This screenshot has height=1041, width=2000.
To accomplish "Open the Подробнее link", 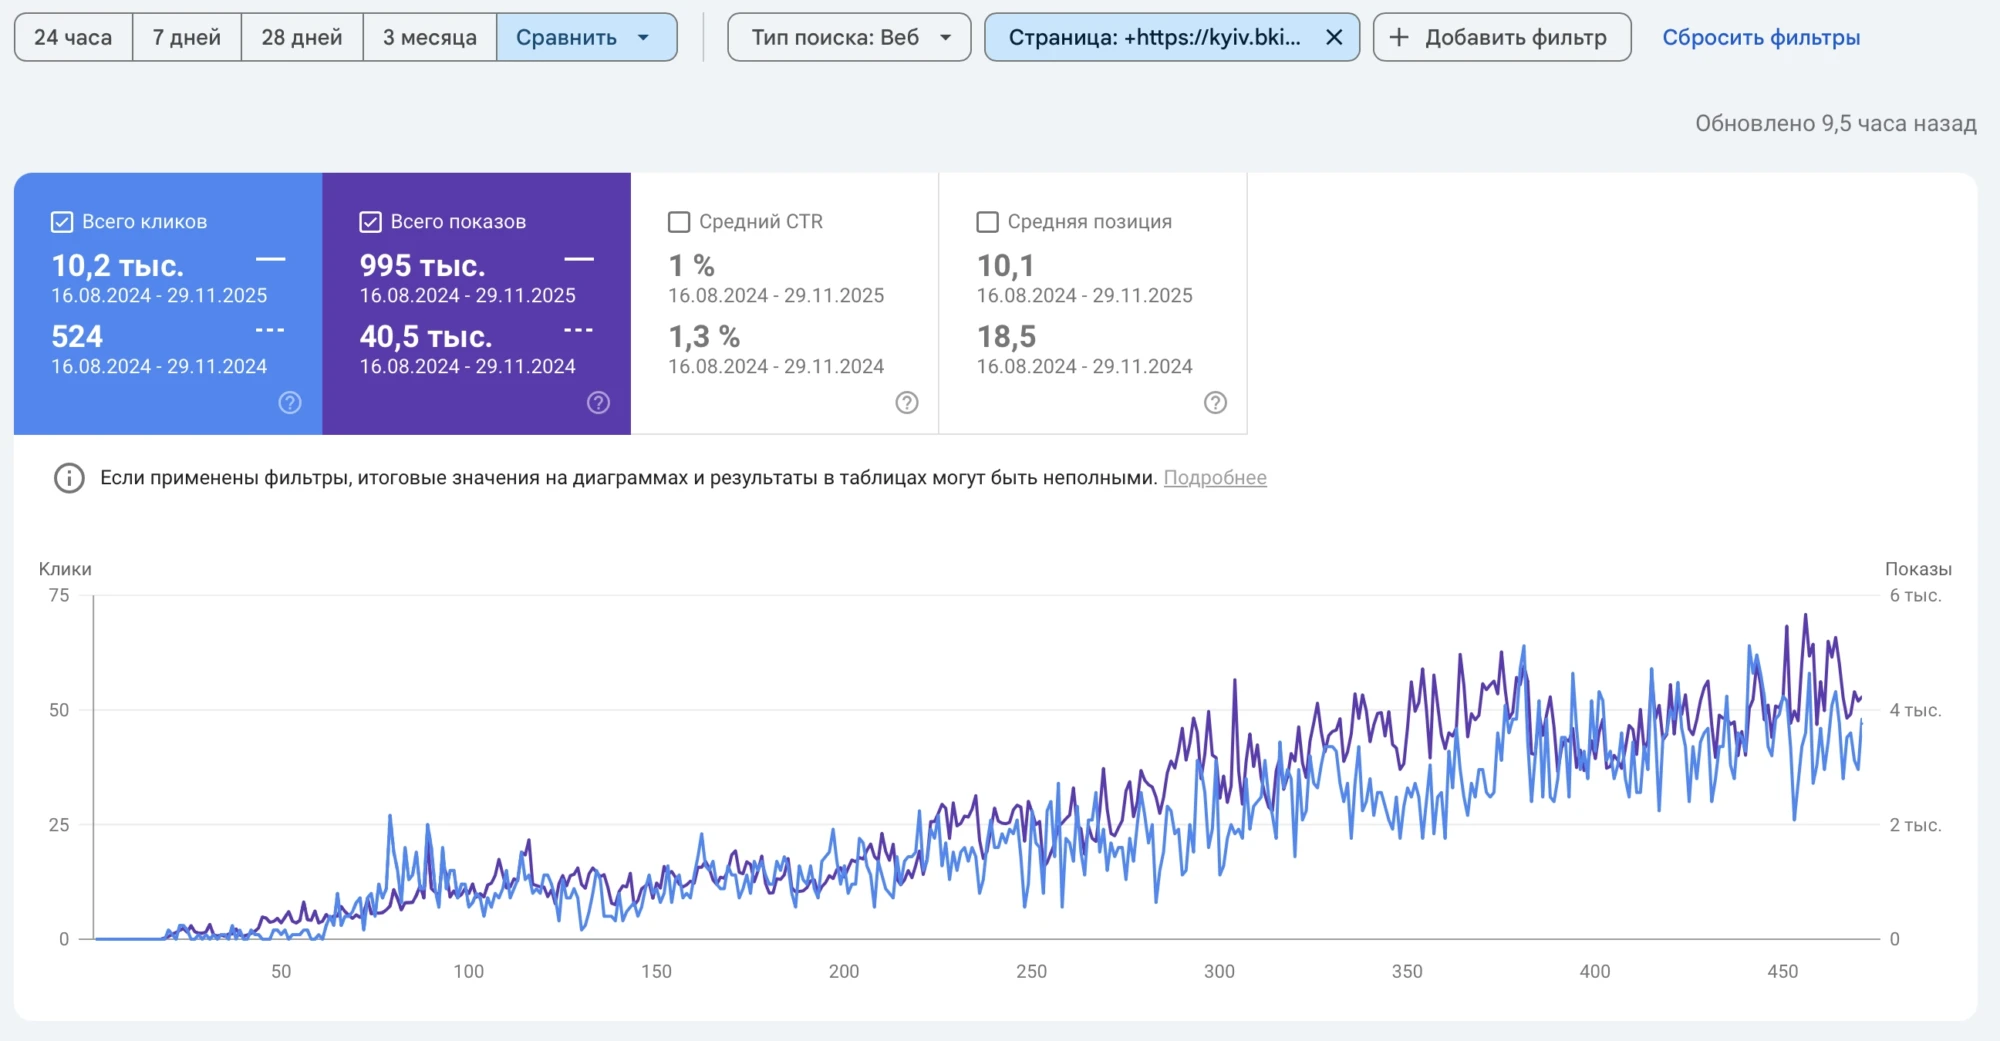I will 1214,478.
